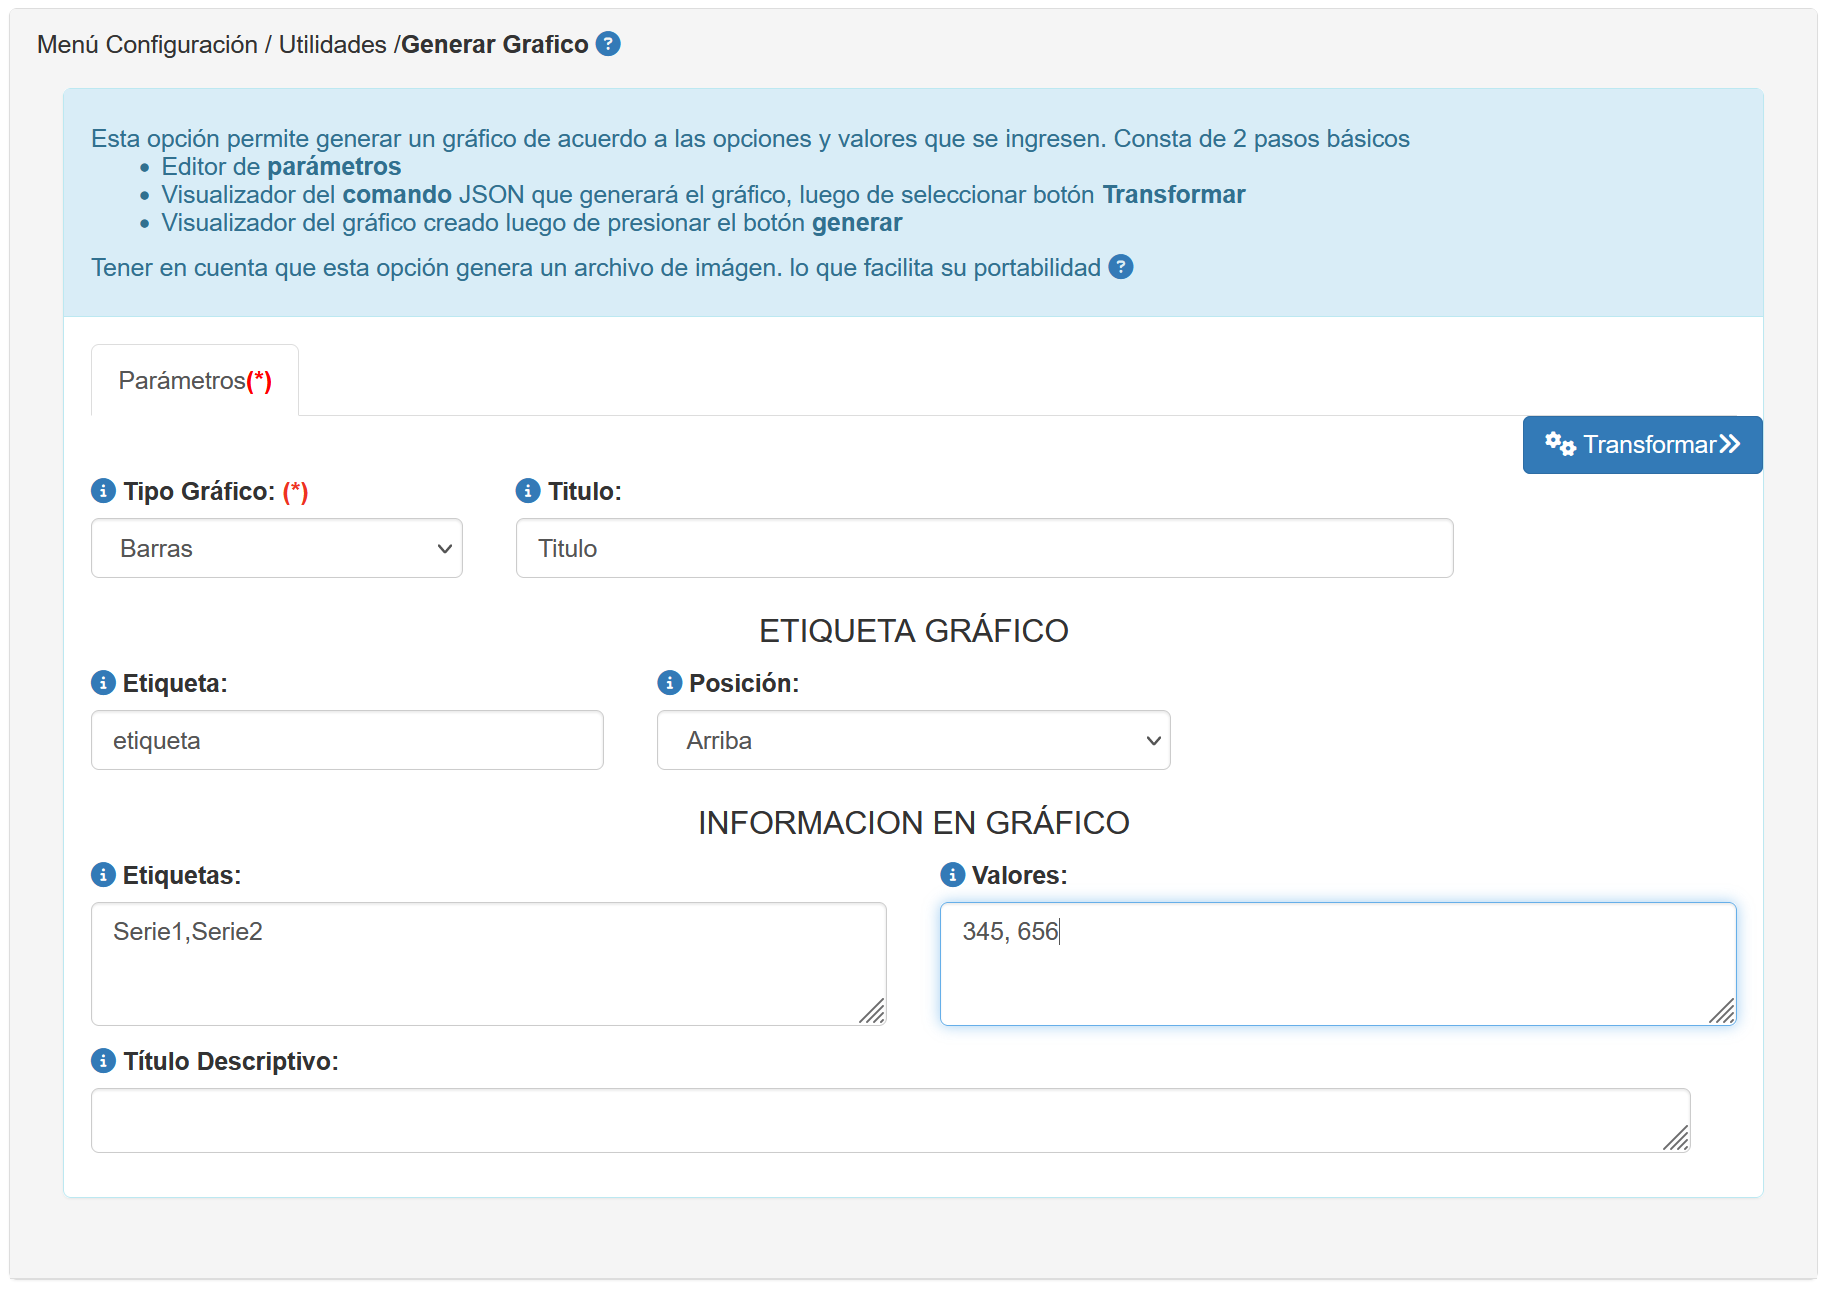
Task: Click info icon next to Tipo Gráfico
Action: pyautogui.click(x=103, y=491)
